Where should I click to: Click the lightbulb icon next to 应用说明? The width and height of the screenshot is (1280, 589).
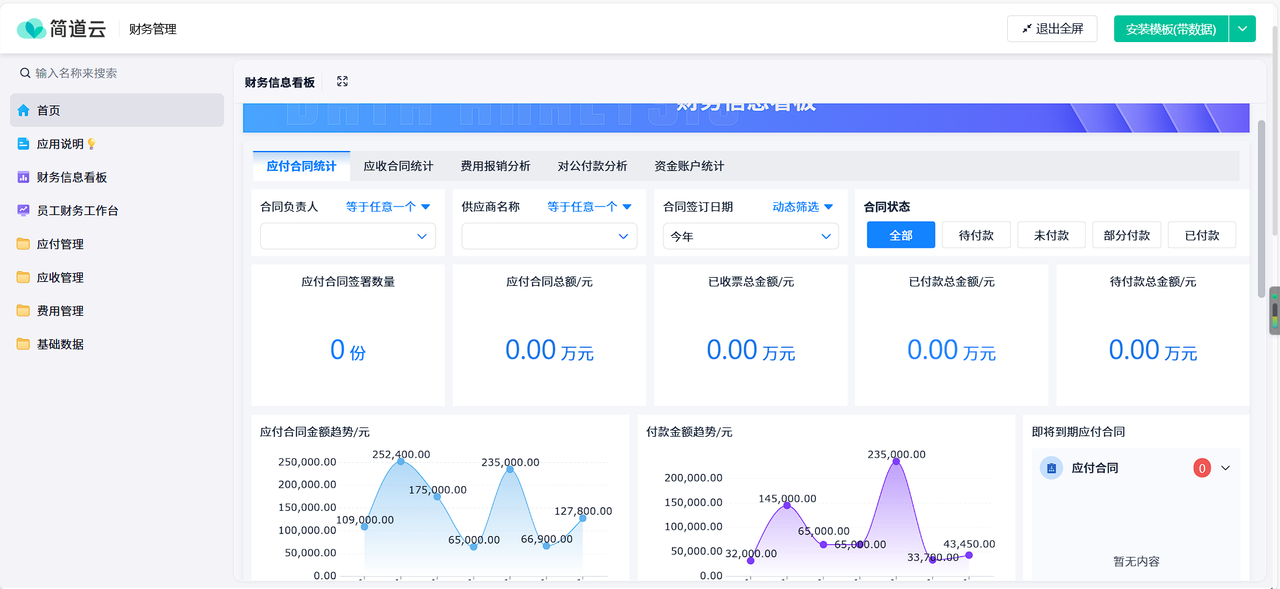(91, 144)
